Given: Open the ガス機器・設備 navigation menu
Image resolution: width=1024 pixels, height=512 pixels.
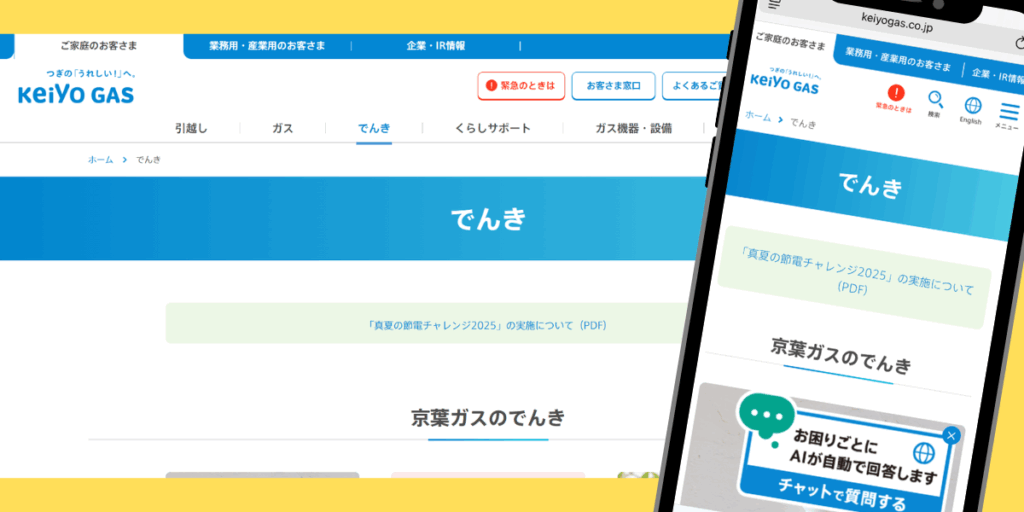Looking at the screenshot, I should pos(633,129).
